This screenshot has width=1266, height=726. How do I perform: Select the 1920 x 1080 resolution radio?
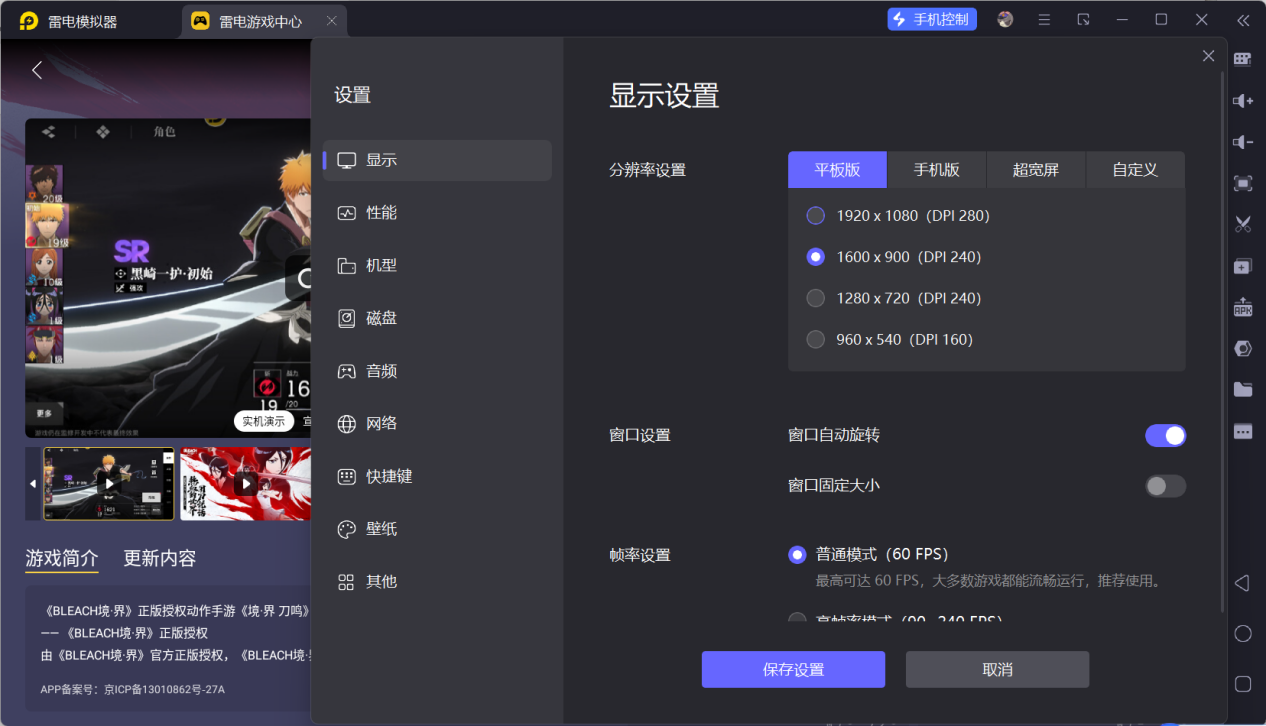coord(815,215)
